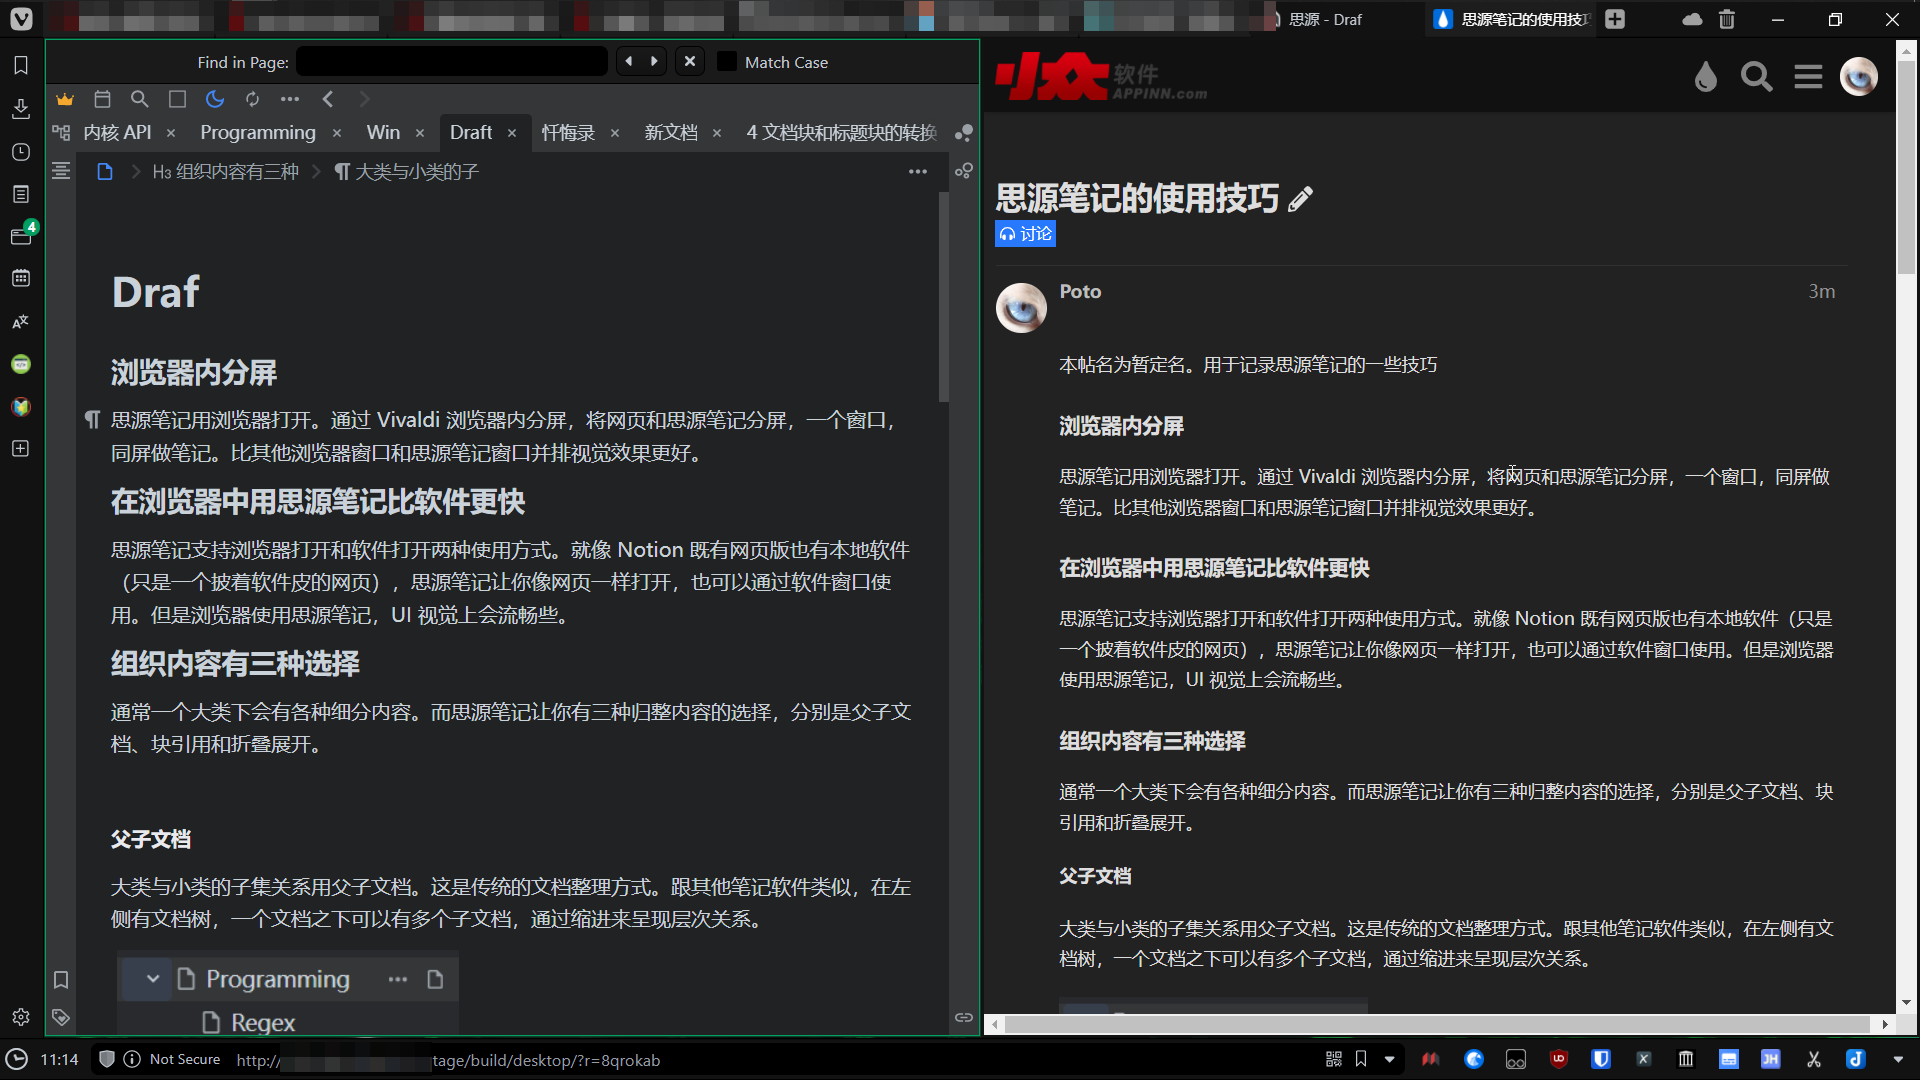Switch to the Programming tab
Screen dimensions: 1920x1080
coord(257,133)
